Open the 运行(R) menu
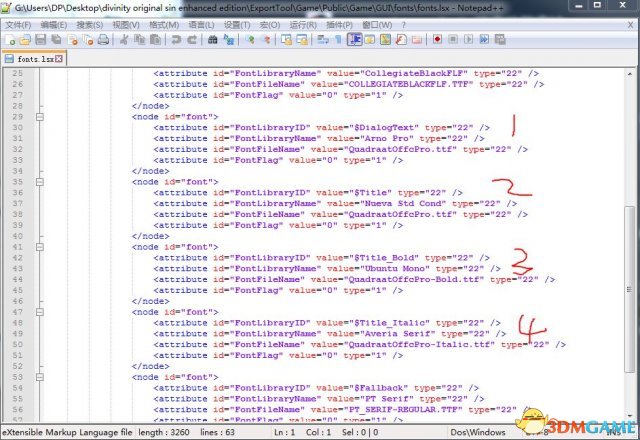 pos(303,25)
